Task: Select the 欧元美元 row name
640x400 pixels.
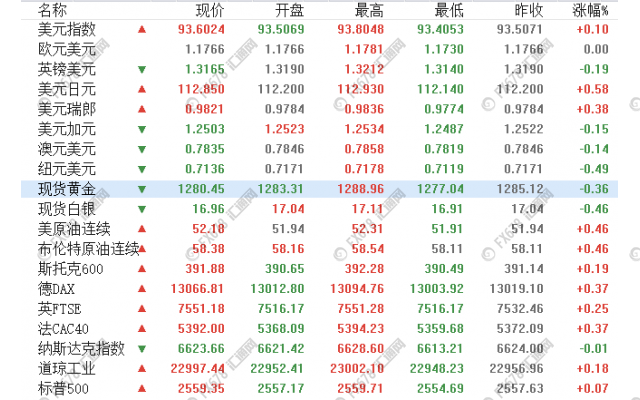Action: [67, 49]
